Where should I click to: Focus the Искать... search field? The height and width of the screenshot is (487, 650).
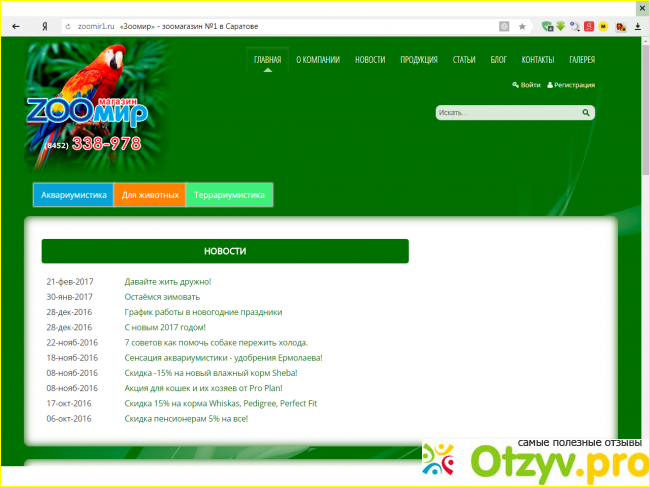(x=508, y=113)
